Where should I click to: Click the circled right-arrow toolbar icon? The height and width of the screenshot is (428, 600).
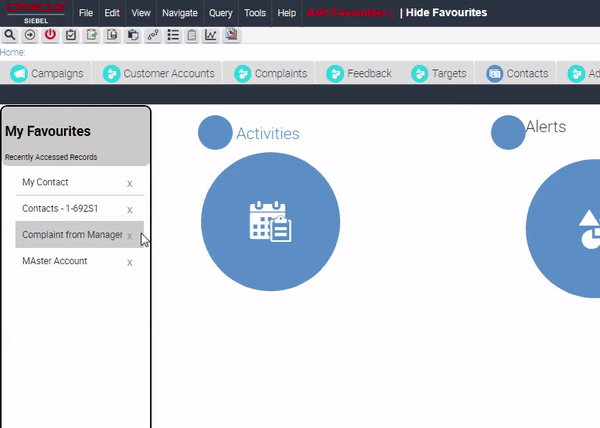point(30,35)
